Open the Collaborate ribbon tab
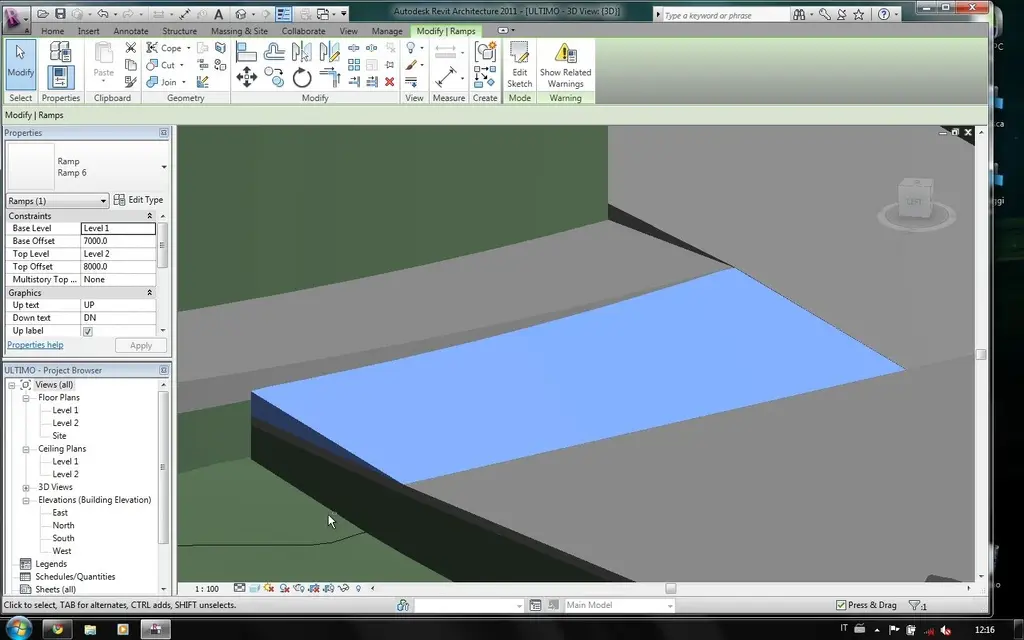 303,31
